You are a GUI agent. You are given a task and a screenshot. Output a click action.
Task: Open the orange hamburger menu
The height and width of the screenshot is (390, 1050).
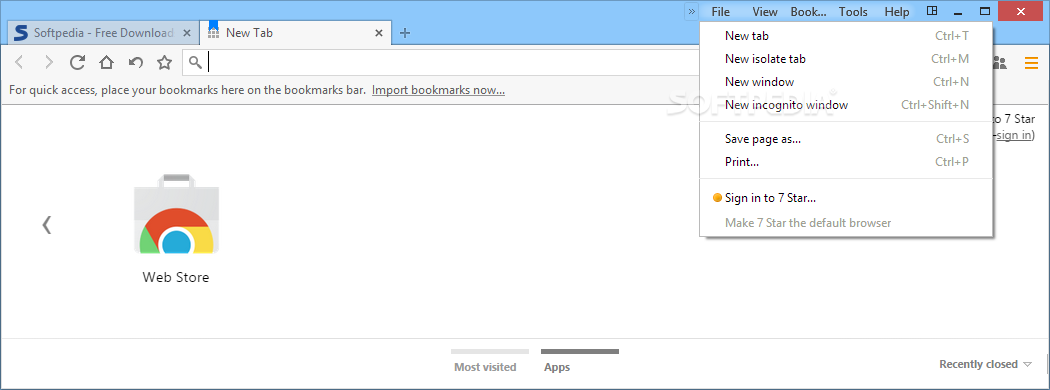coord(1031,63)
